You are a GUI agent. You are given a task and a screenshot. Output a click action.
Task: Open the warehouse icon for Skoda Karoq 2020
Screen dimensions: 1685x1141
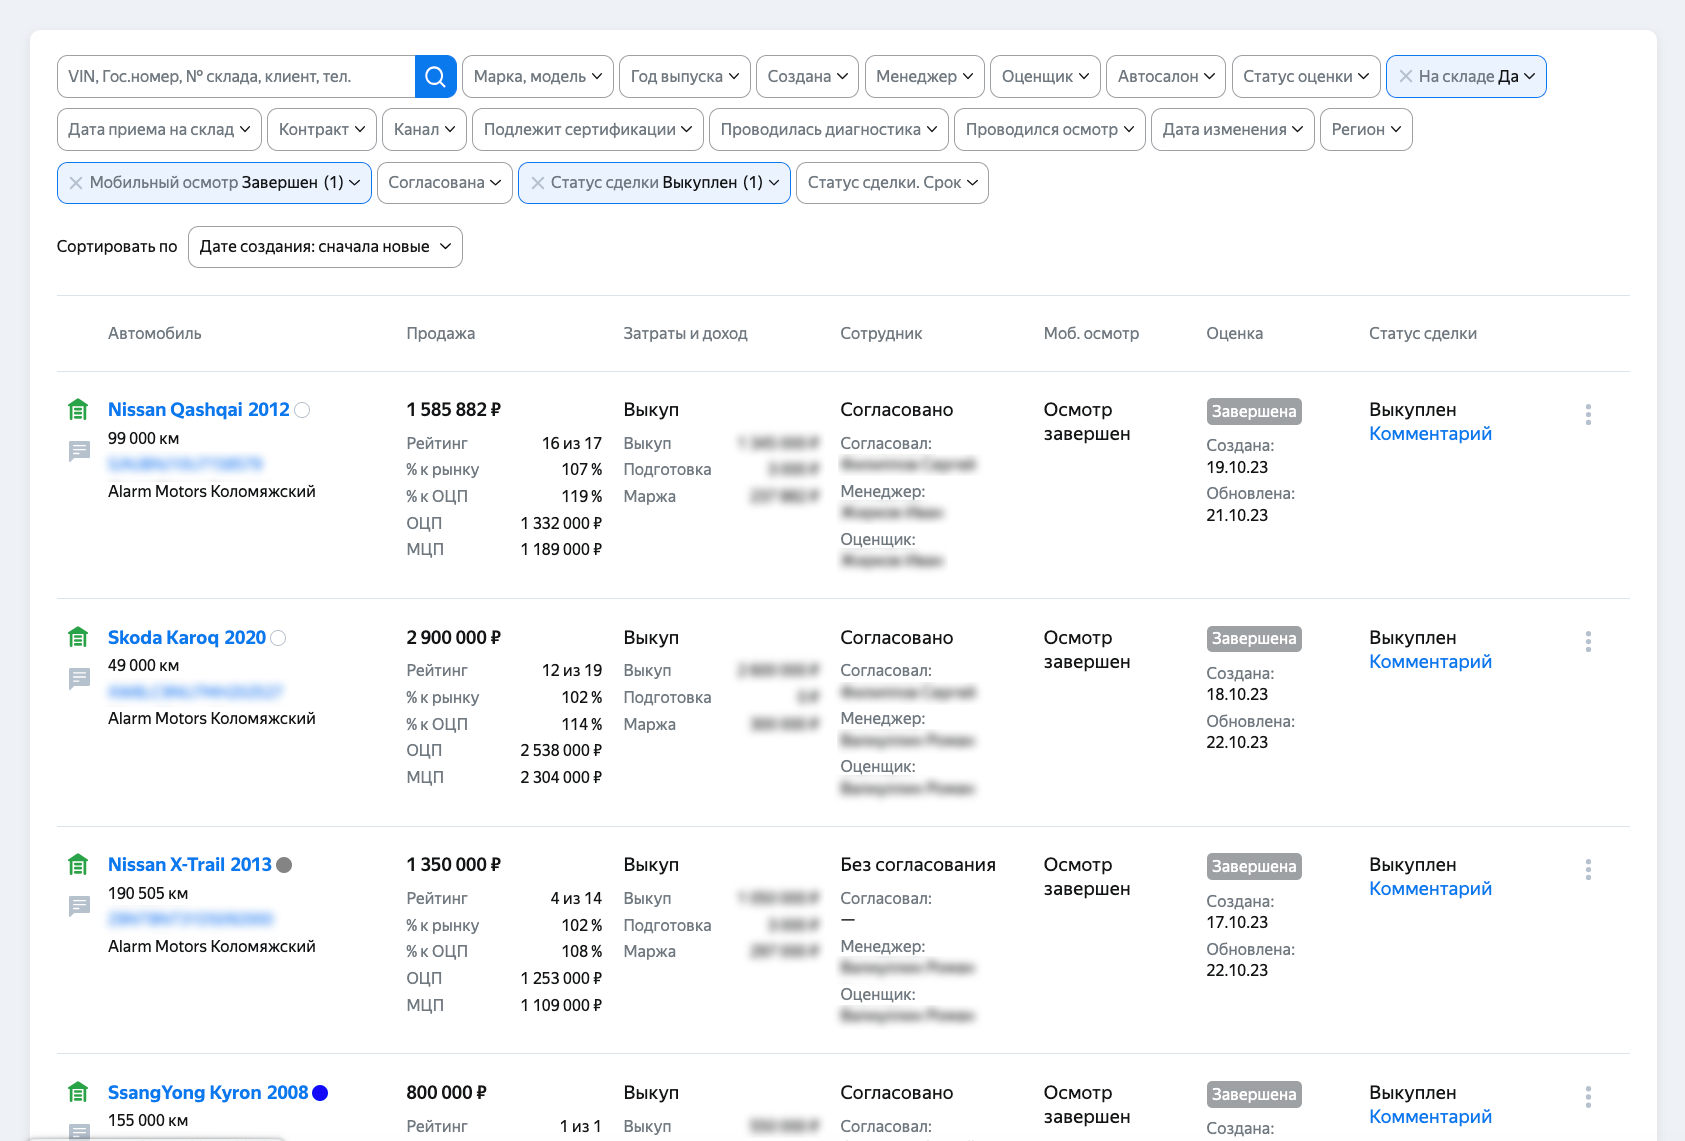78,637
